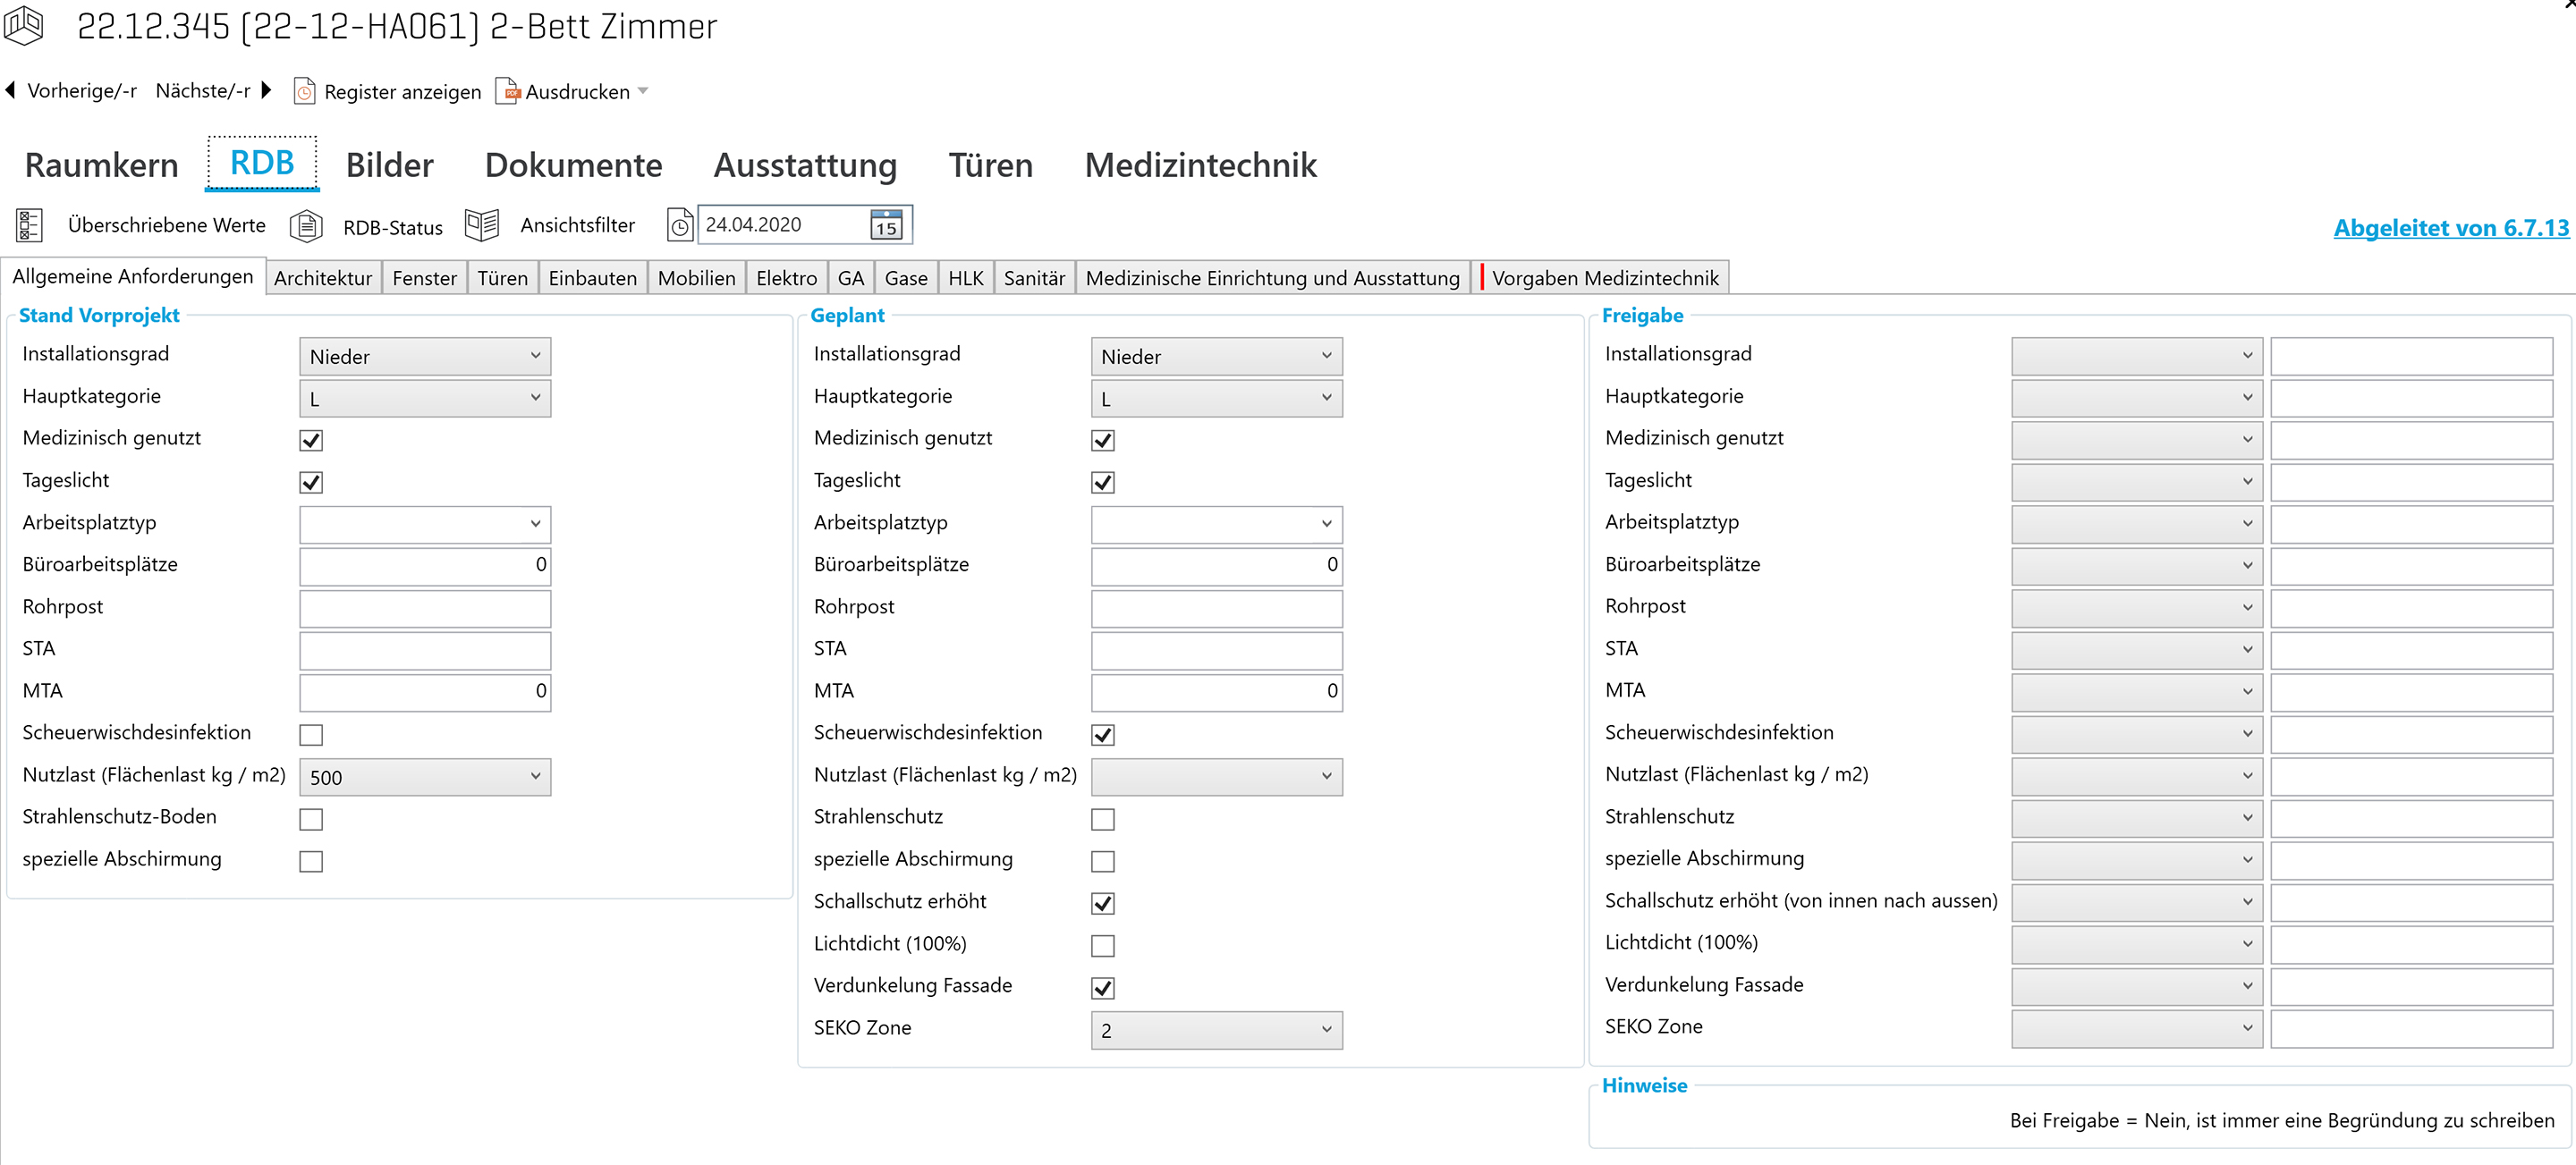The width and height of the screenshot is (2576, 1165).
Task: Click the RDB-Status icon
Action: tap(306, 226)
